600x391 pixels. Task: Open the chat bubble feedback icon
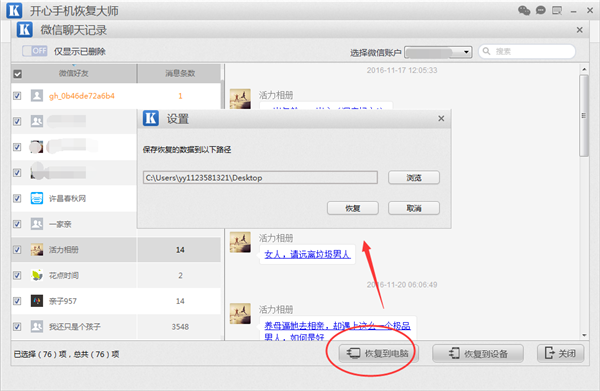pos(540,10)
